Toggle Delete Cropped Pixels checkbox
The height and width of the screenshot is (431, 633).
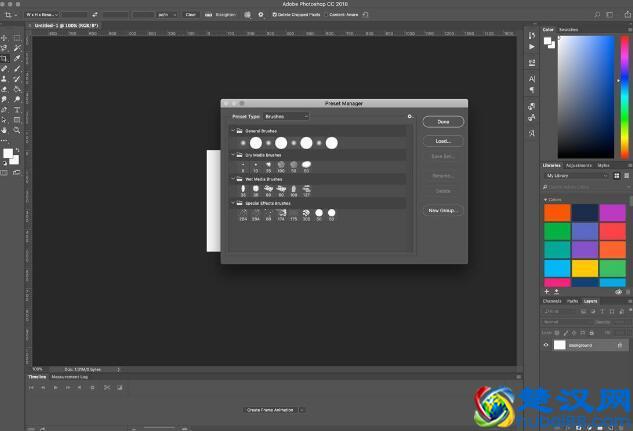tap(275, 15)
